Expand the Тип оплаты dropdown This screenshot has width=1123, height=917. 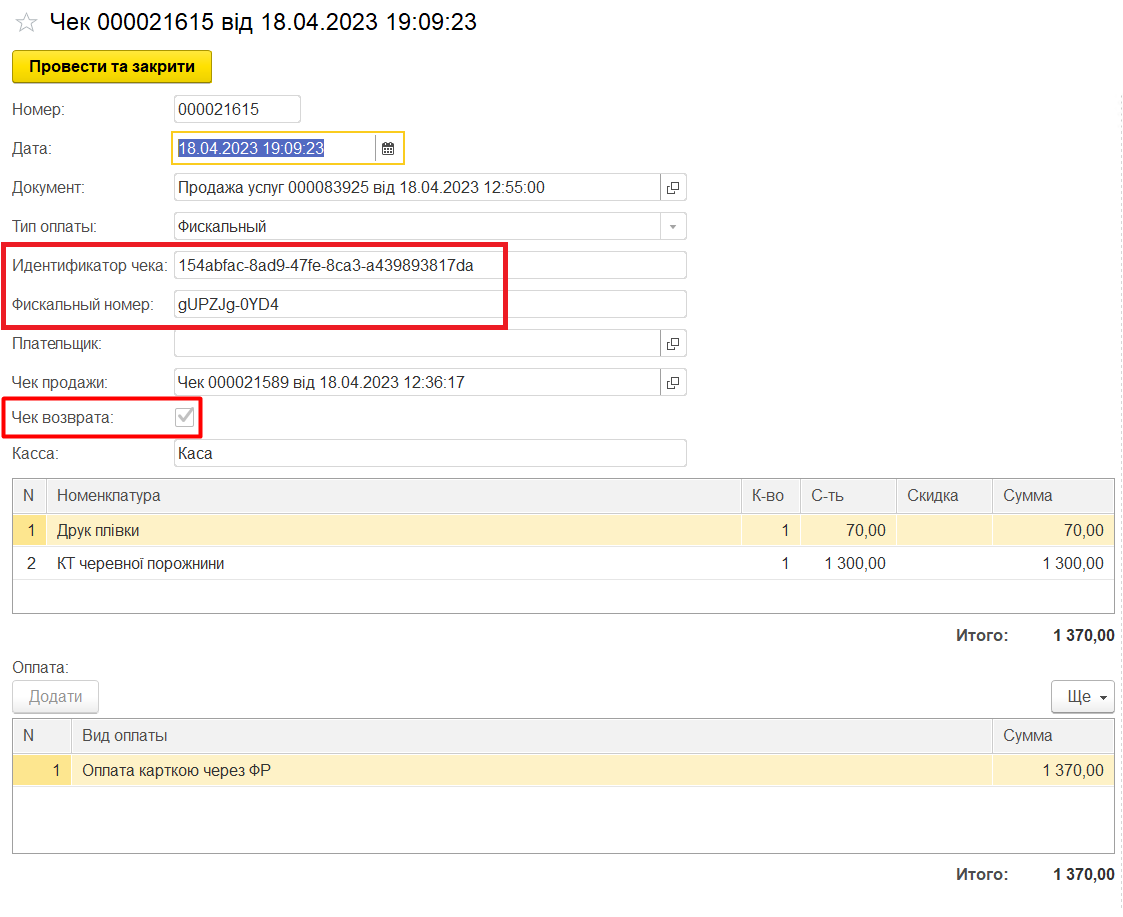tap(673, 227)
